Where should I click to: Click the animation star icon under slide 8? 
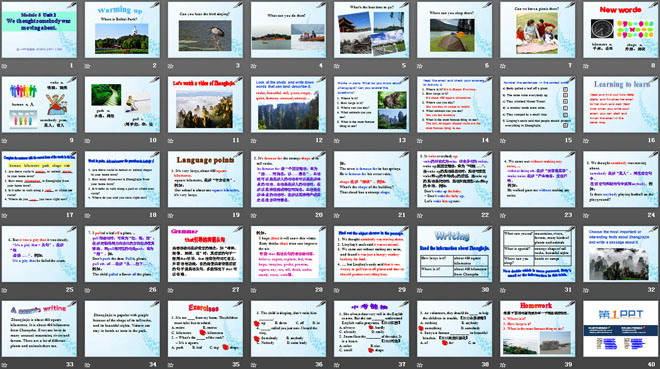586,66
